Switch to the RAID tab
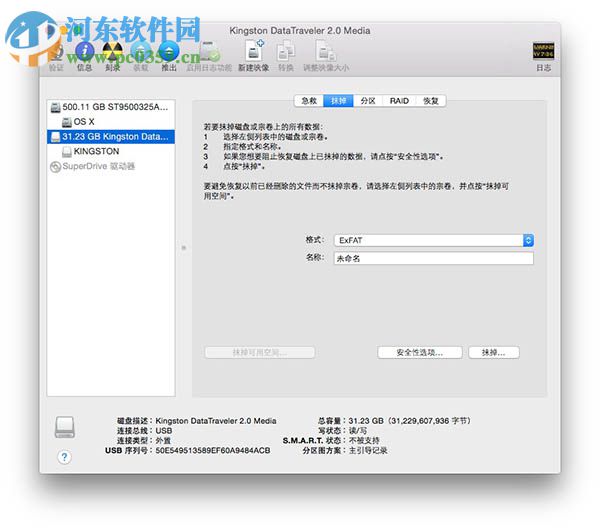The height and width of the screenshot is (530, 600). coord(399,101)
